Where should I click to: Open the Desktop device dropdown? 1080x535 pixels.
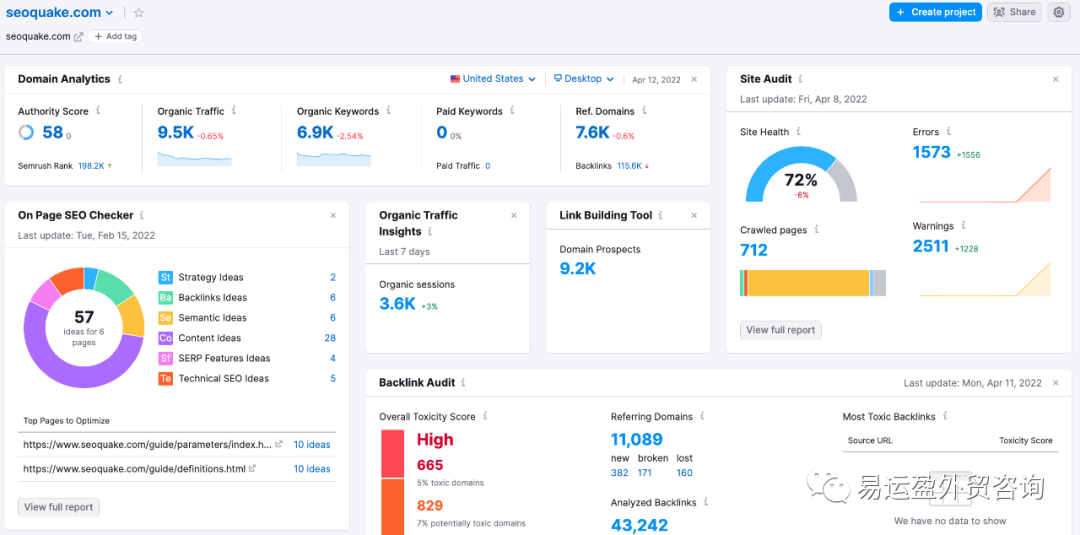coord(584,79)
